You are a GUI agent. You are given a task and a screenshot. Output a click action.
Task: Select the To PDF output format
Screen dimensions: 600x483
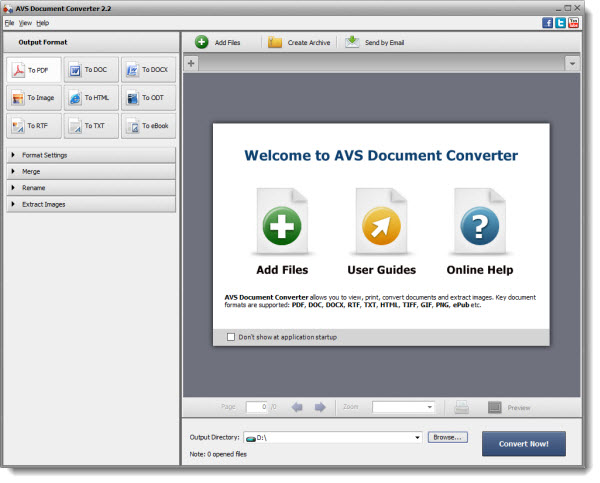pos(34,70)
